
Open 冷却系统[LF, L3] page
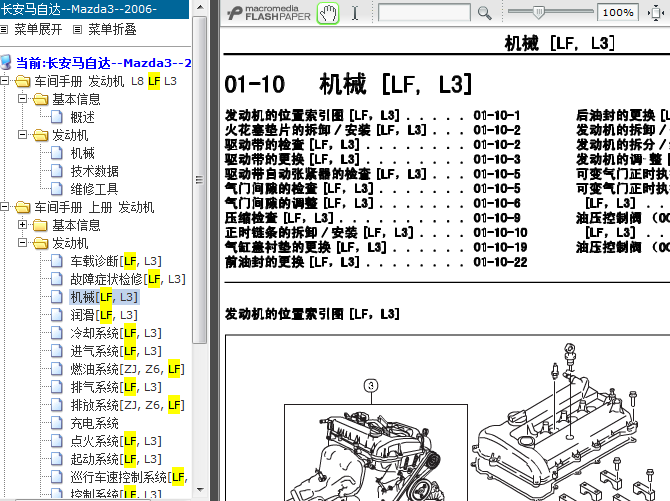coord(116,333)
